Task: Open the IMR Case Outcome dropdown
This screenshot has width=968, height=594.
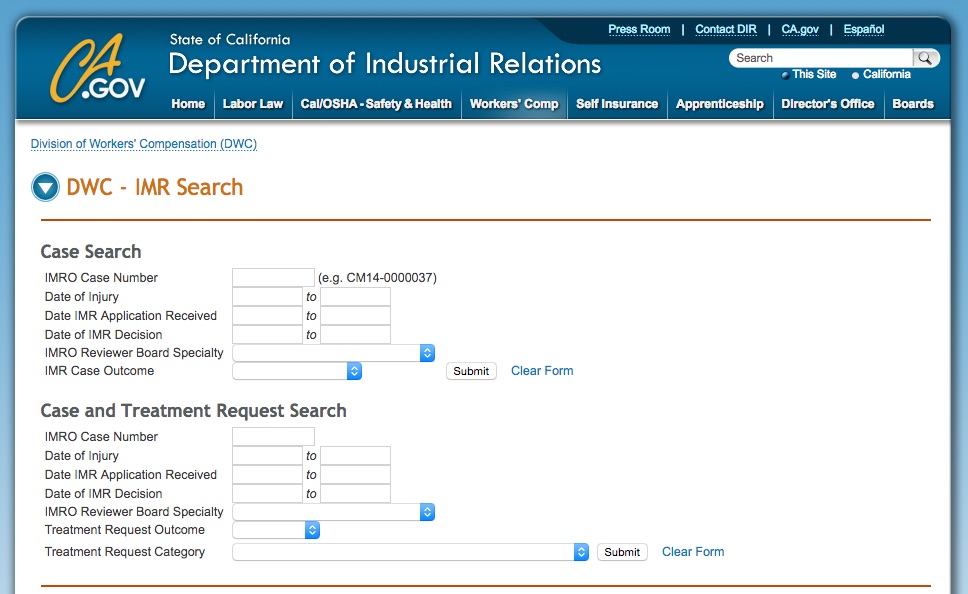Action: pyautogui.click(x=297, y=371)
